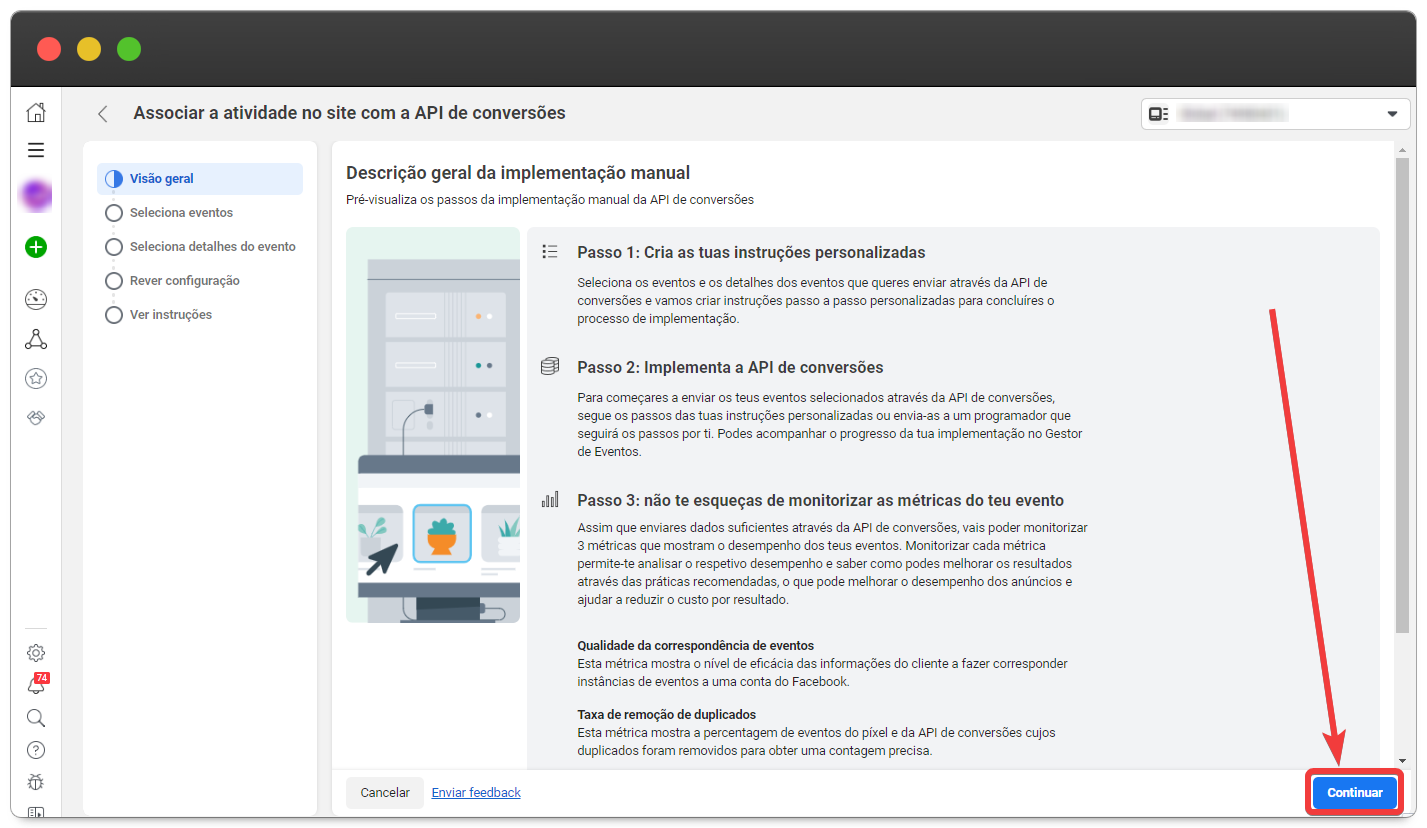
Task: Click the back chevron arrow
Action: (x=103, y=114)
